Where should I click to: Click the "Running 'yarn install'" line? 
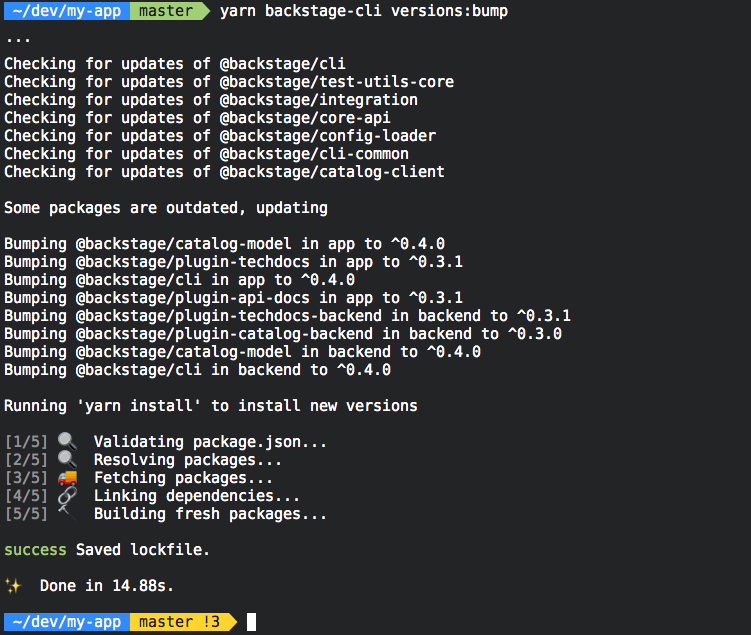pyautogui.click(x=210, y=406)
